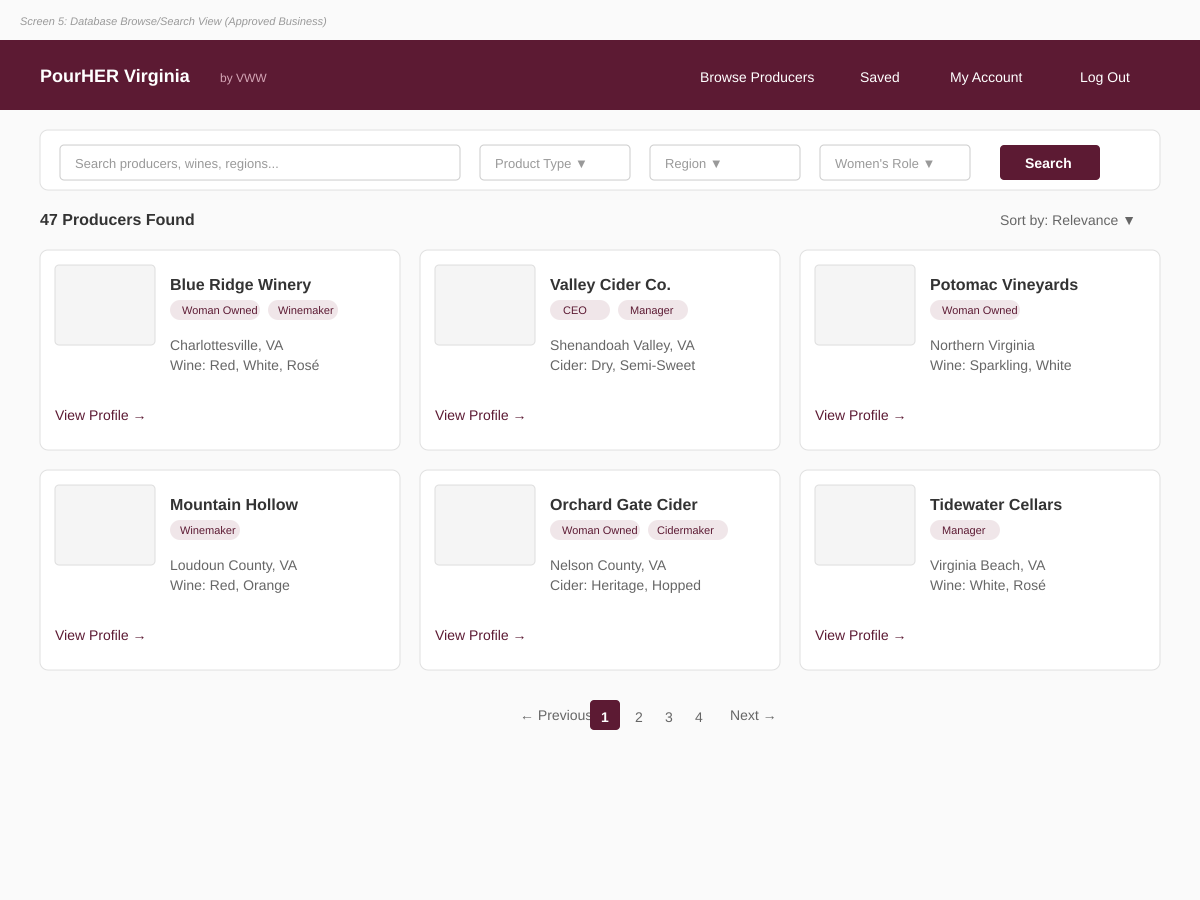Click the Blue Ridge Winery thumbnail image
The height and width of the screenshot is (900, 1200).
coord(105,305)
